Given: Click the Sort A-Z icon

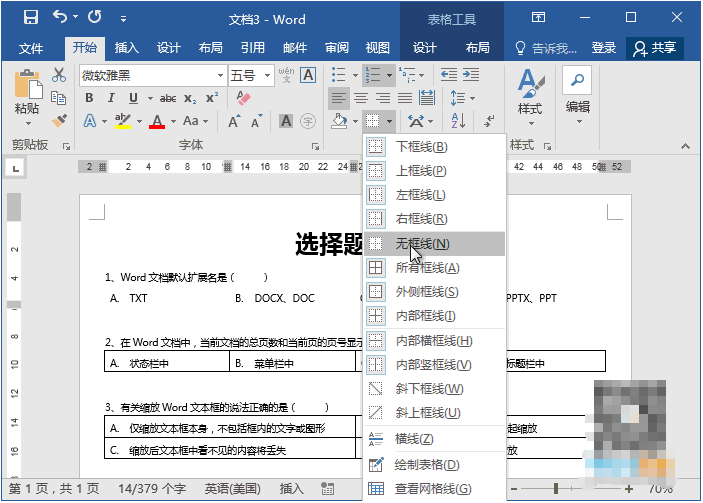Looking at the screenshot, I should point(458,121).
